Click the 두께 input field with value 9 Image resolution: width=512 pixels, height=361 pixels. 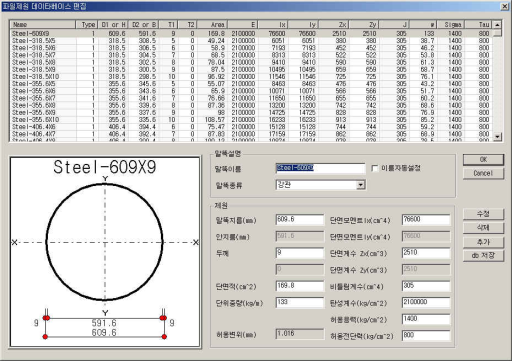tap(300, 253)
